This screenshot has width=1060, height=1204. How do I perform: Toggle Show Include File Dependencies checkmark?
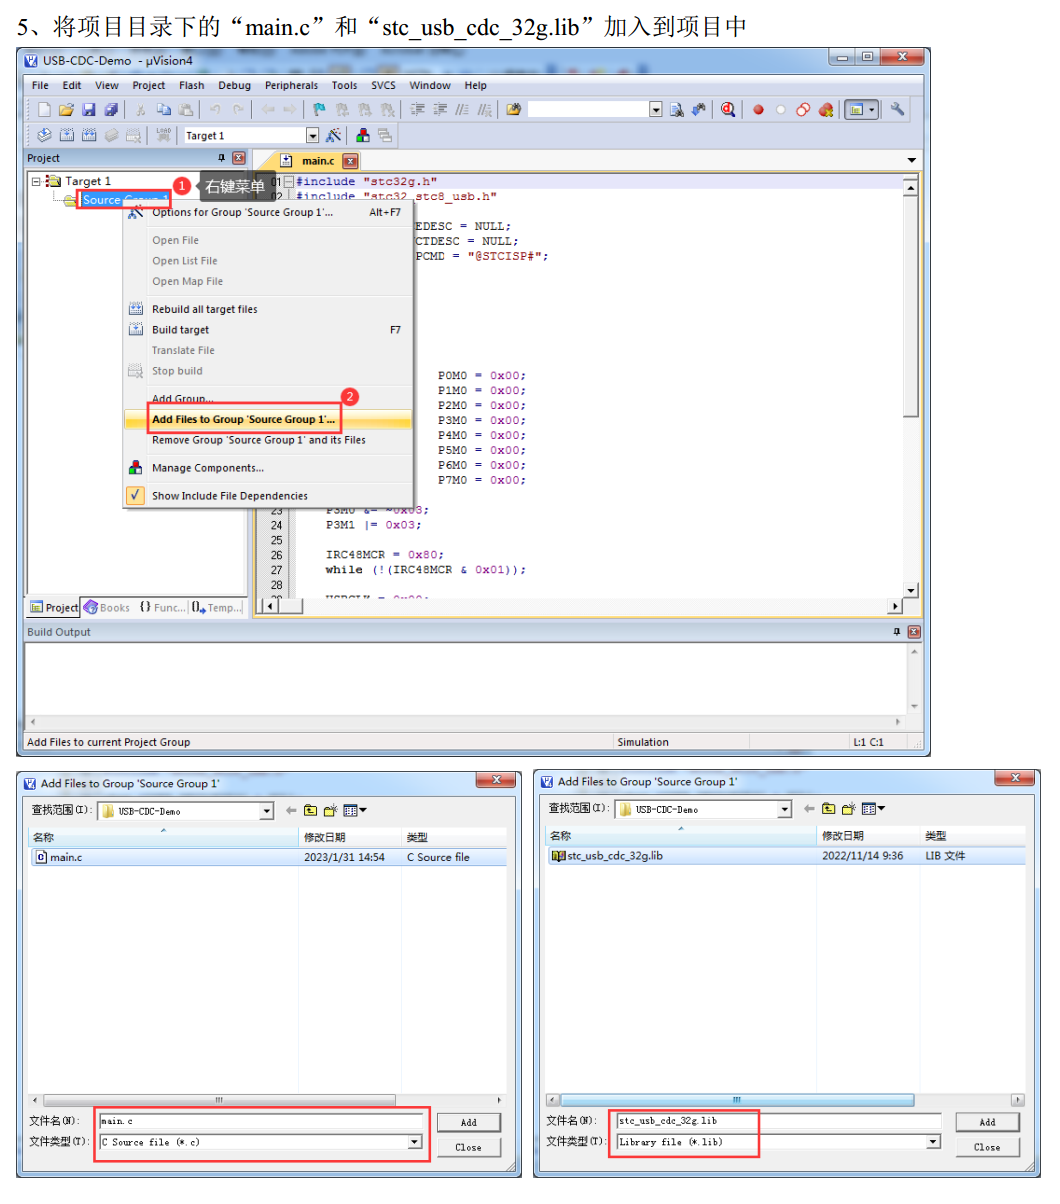(x=136, y=495)
